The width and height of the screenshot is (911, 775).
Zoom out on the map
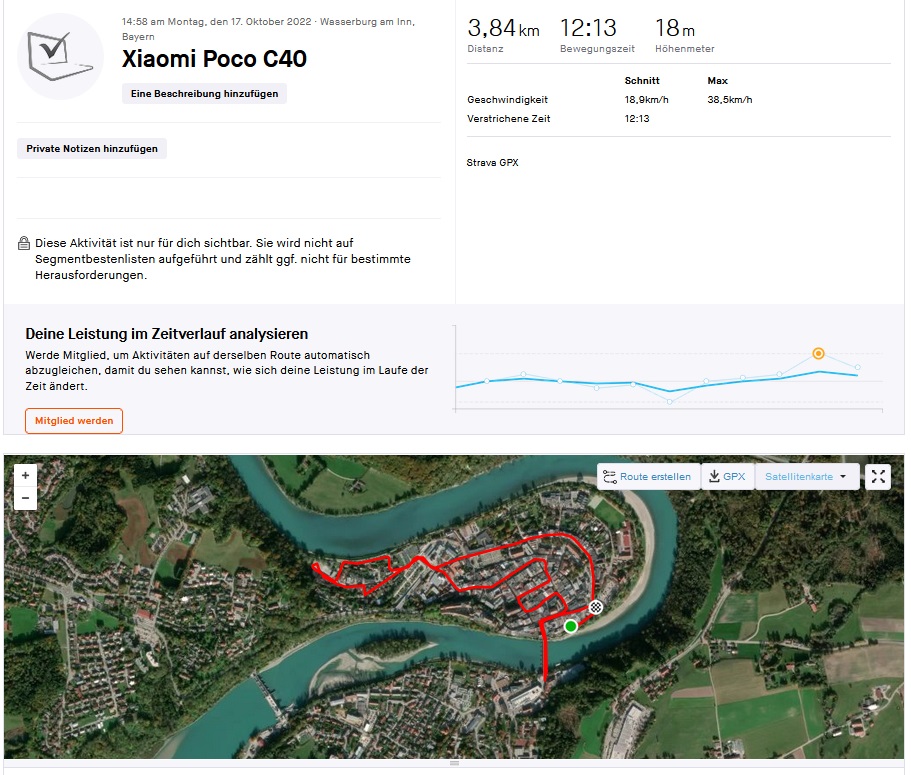pos(26,497)
